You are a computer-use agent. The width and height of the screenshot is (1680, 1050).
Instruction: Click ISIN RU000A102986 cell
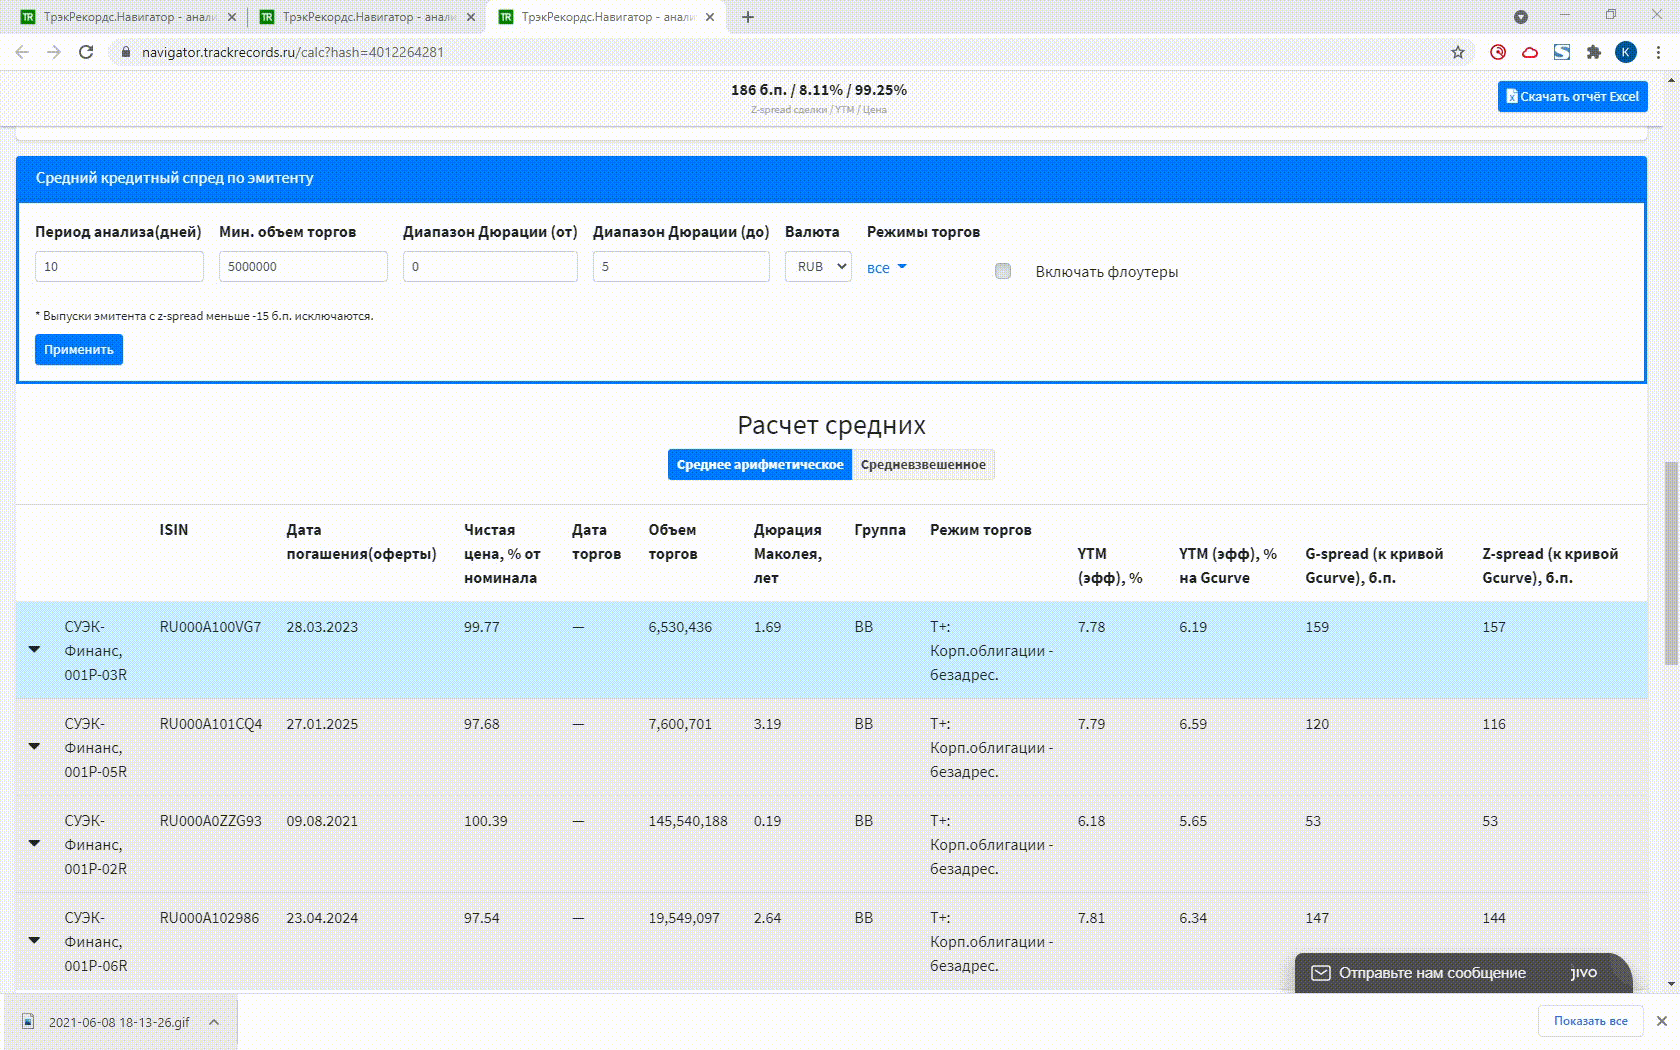[x=209, y=918]
